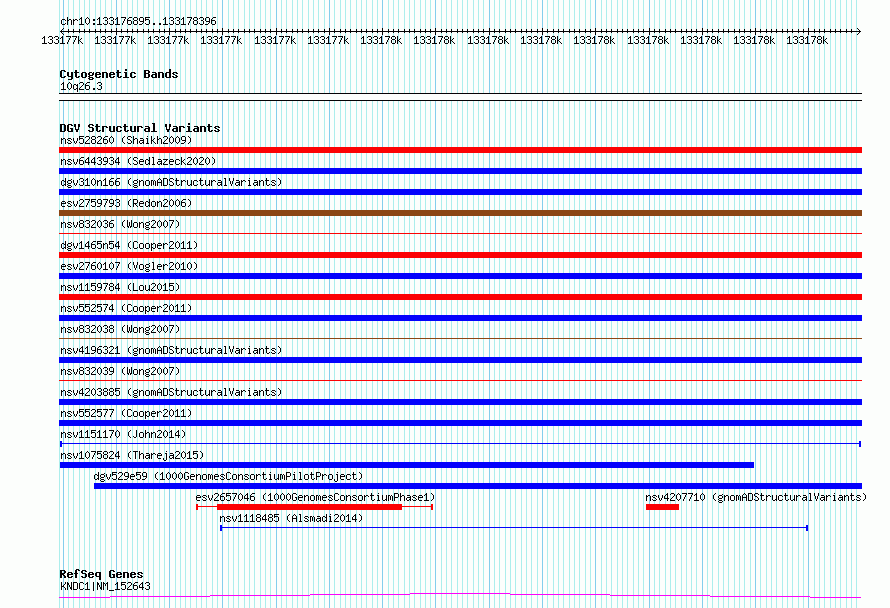Viewport: 890px width, 608px height.
Task: Click the DGV Structural Variants track title
Action: click(140, 128)
